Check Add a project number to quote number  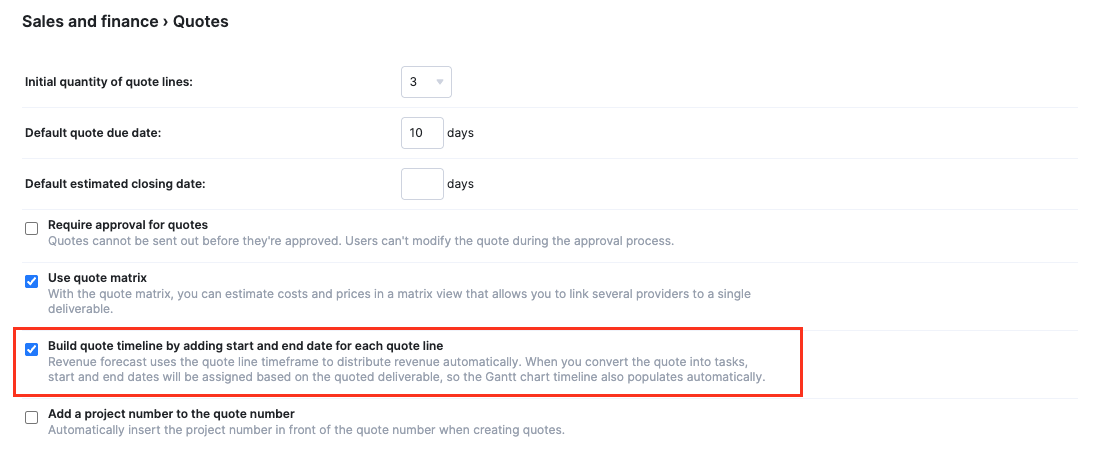pos(32,418)
